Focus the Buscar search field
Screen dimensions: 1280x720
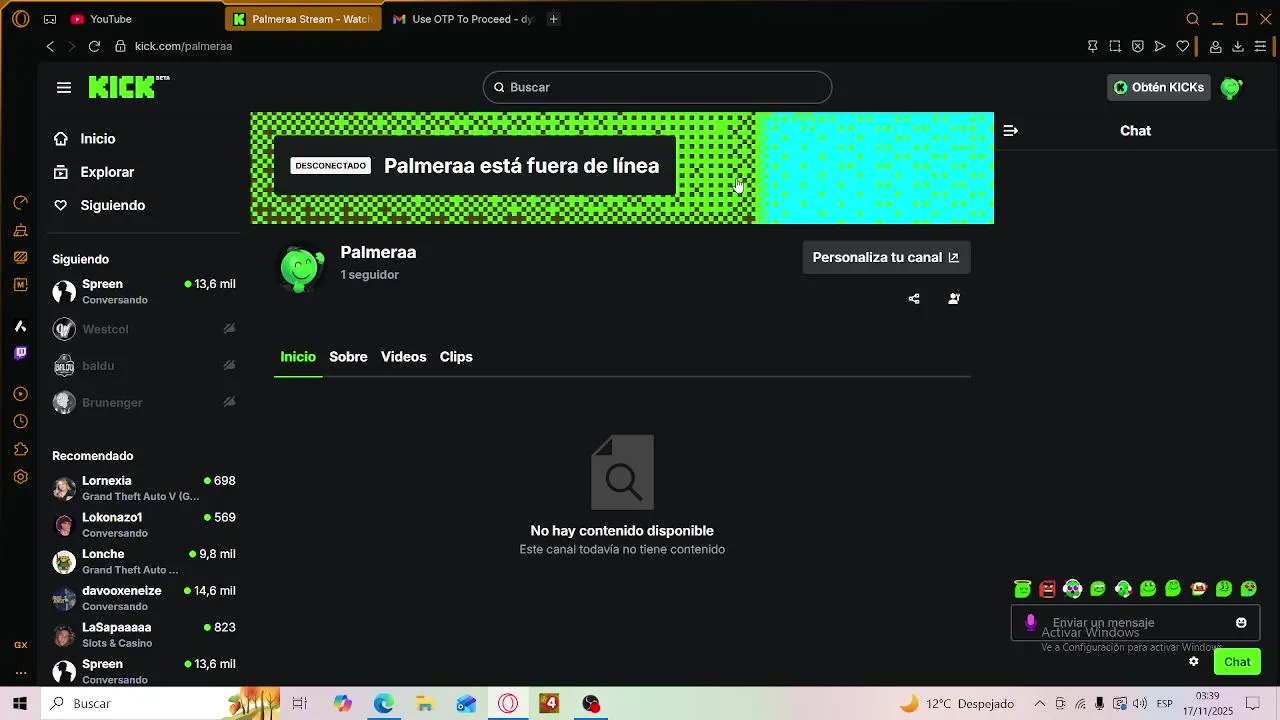coord(657,87)
